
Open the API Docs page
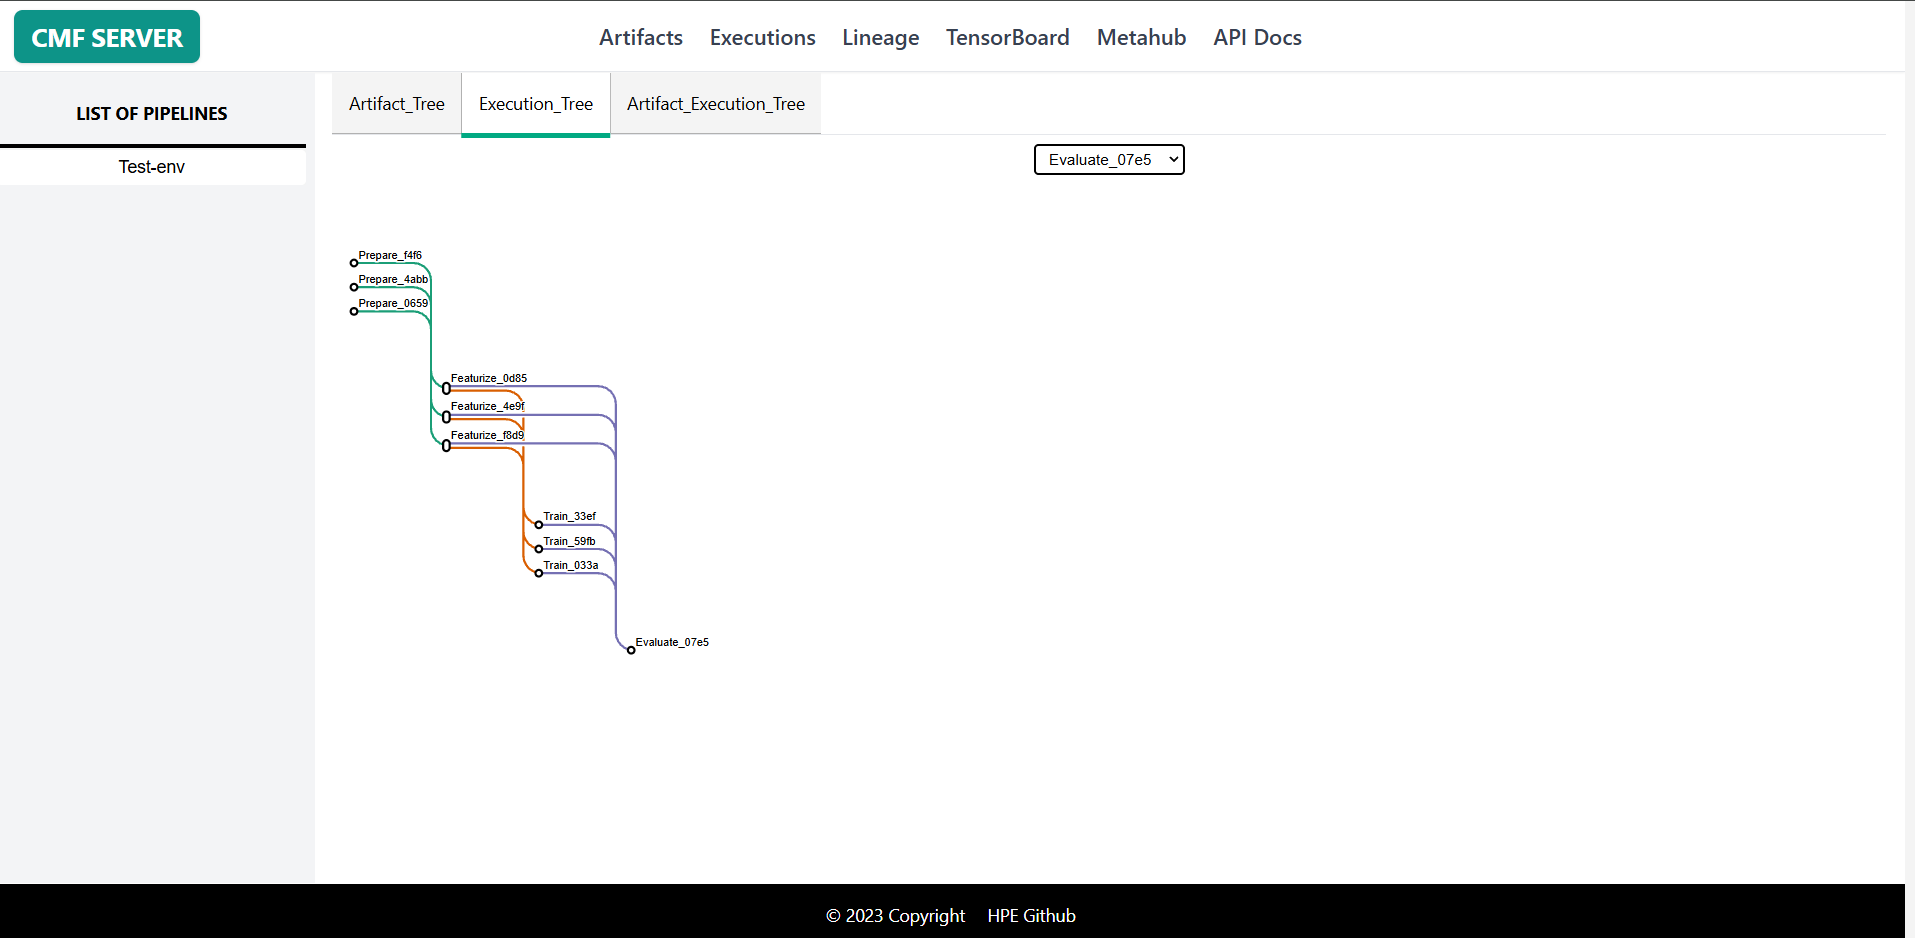1257,37
